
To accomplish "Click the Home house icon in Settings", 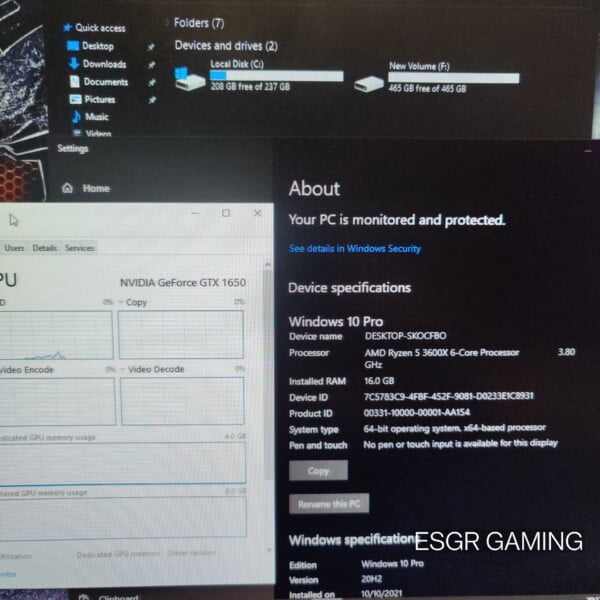I will [x=67, y=188].
